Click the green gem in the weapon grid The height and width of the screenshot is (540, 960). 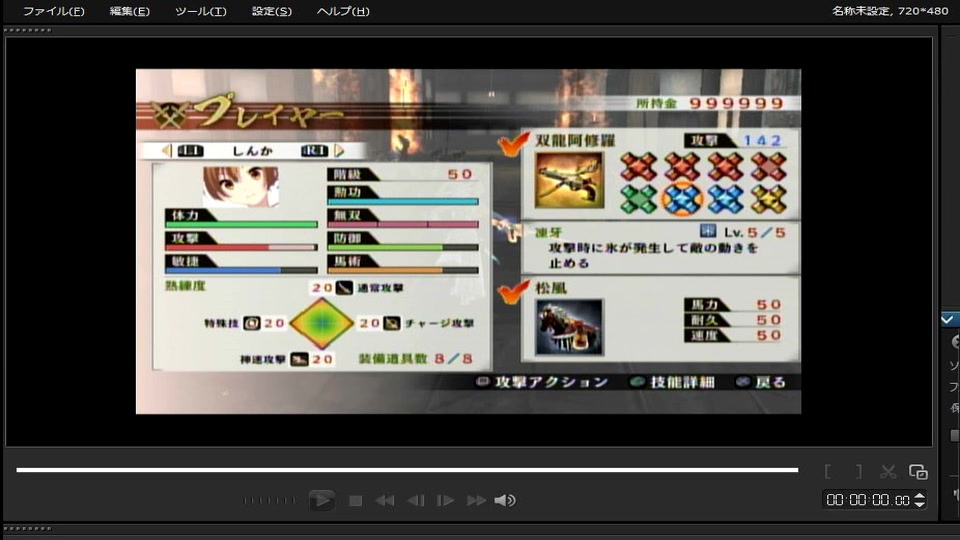(638, 199)
